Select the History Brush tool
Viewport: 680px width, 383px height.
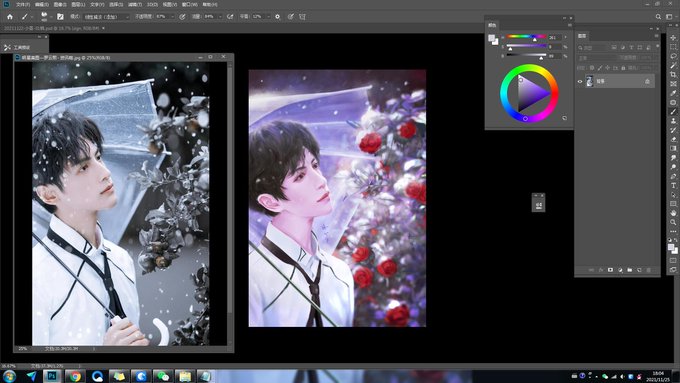[673, 130]
